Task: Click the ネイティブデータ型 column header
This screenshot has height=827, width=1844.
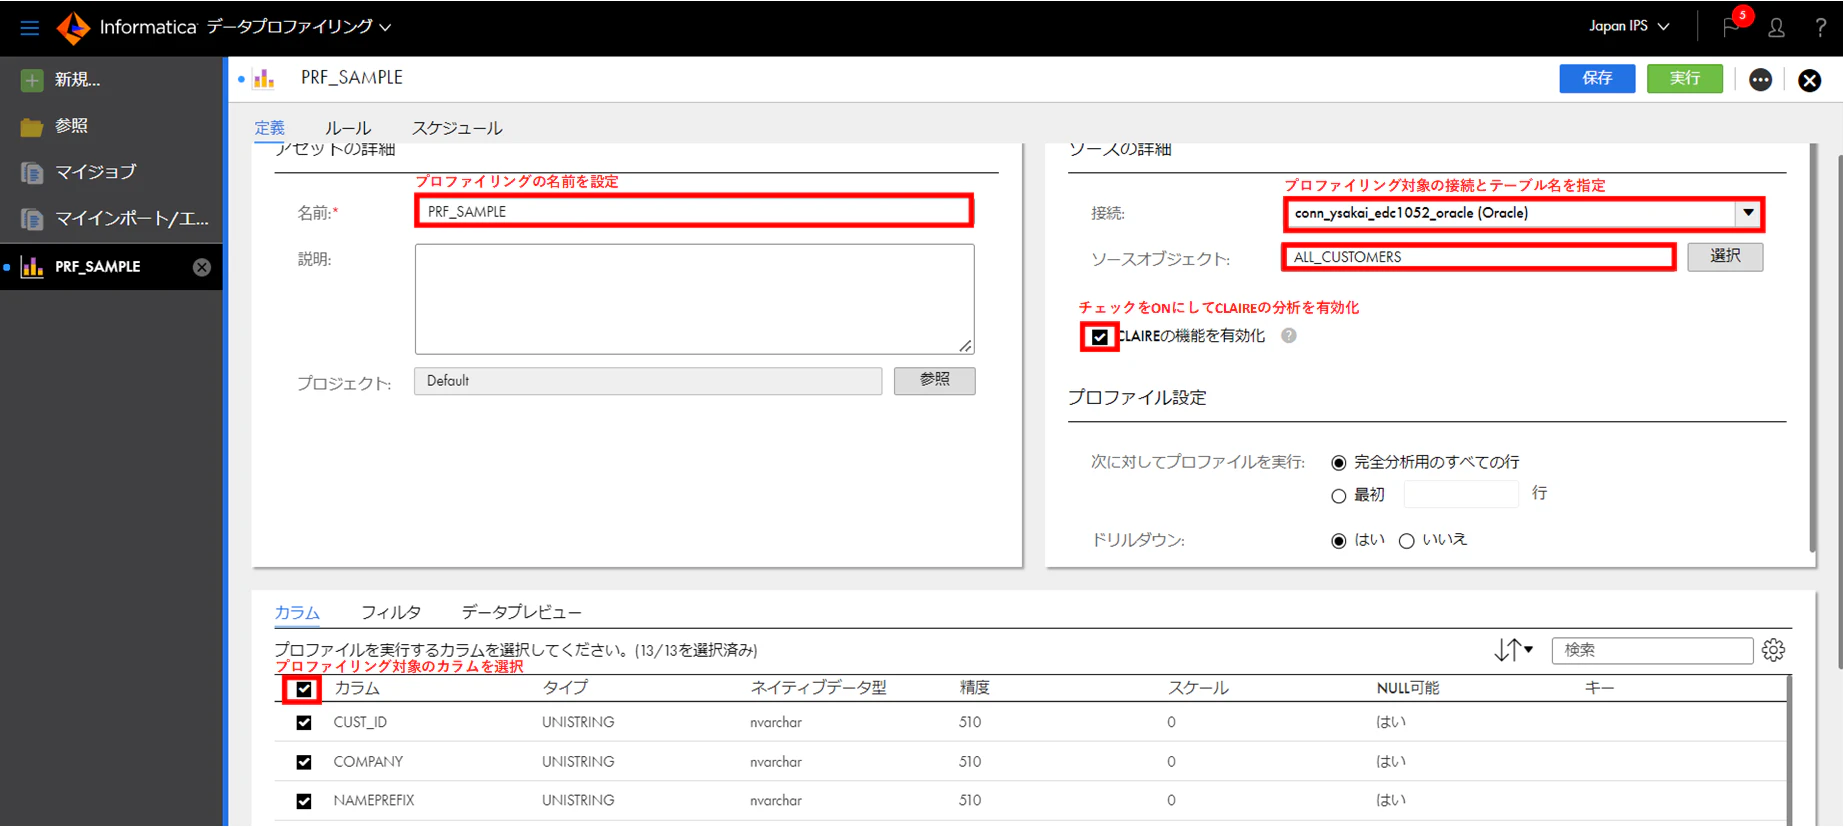Action: [x=819, y=689]
